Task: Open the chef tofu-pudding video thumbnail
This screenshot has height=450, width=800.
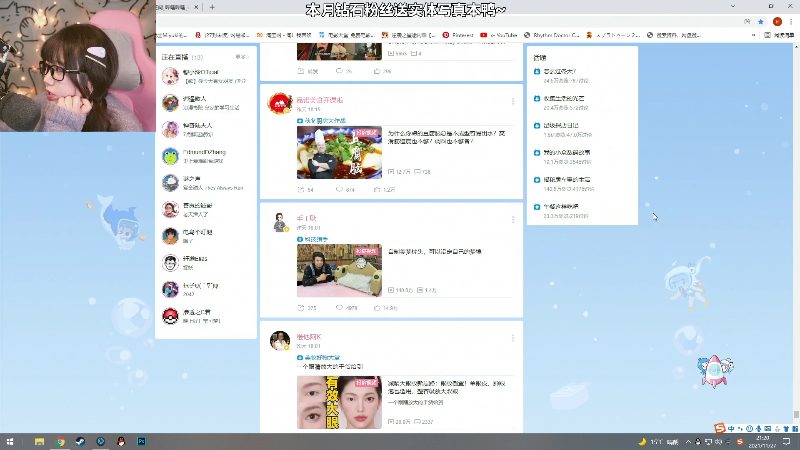Action: click(x=339, y=153)
